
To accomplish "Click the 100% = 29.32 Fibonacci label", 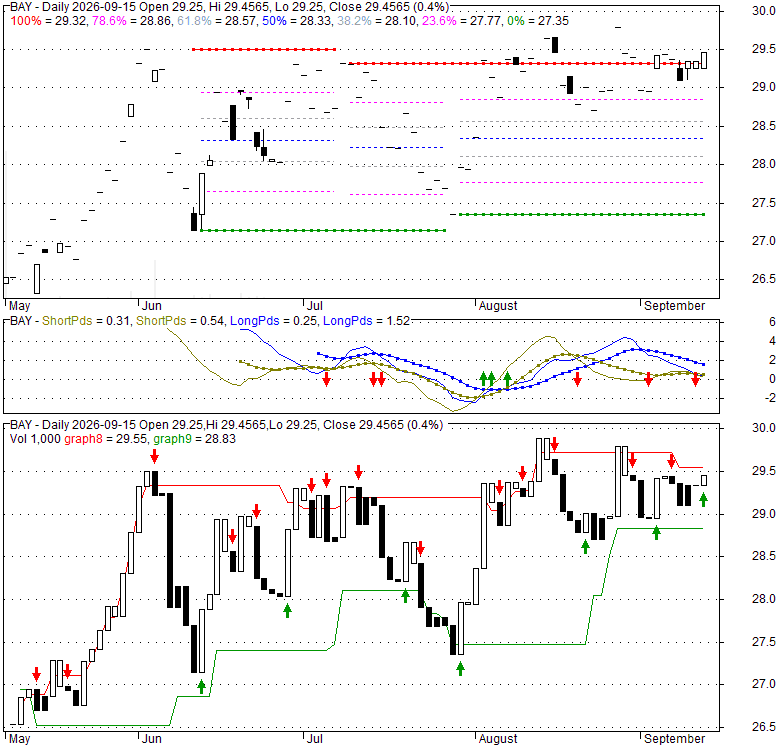I will 49,21.
